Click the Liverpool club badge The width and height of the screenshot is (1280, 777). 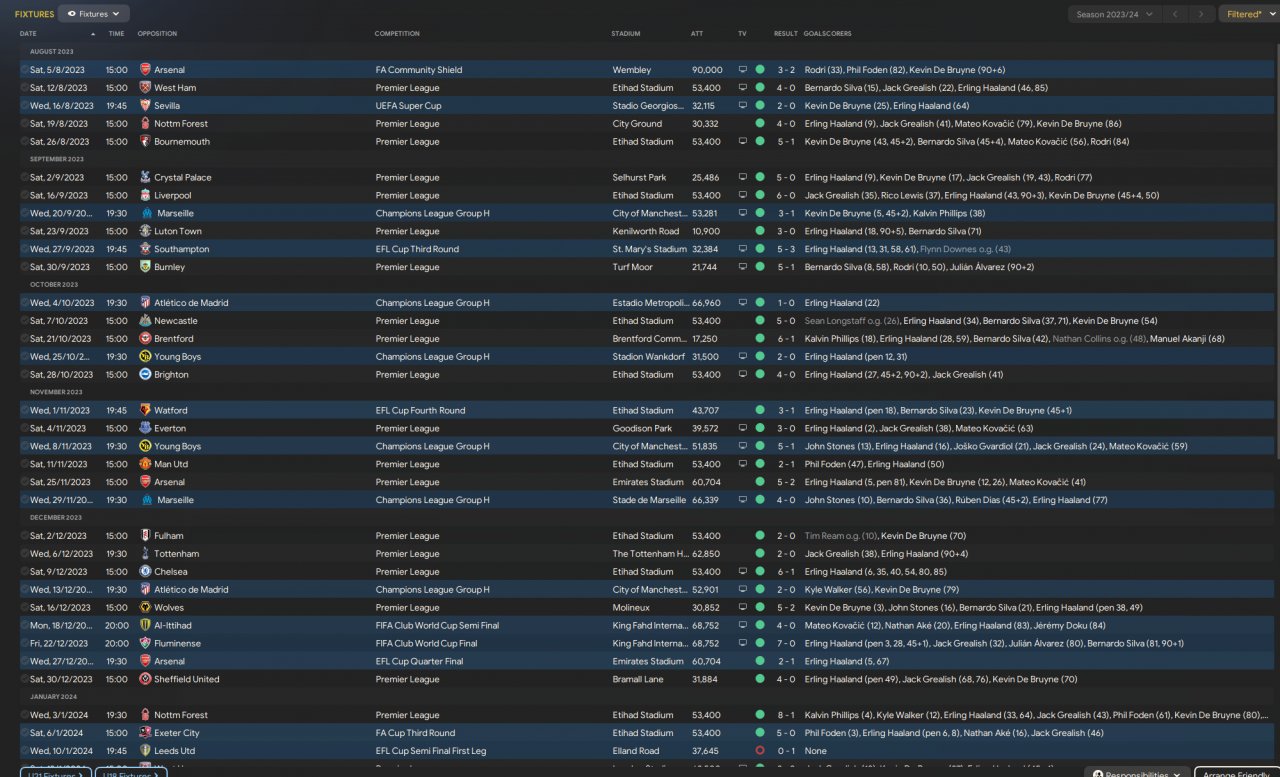point(145,196)
